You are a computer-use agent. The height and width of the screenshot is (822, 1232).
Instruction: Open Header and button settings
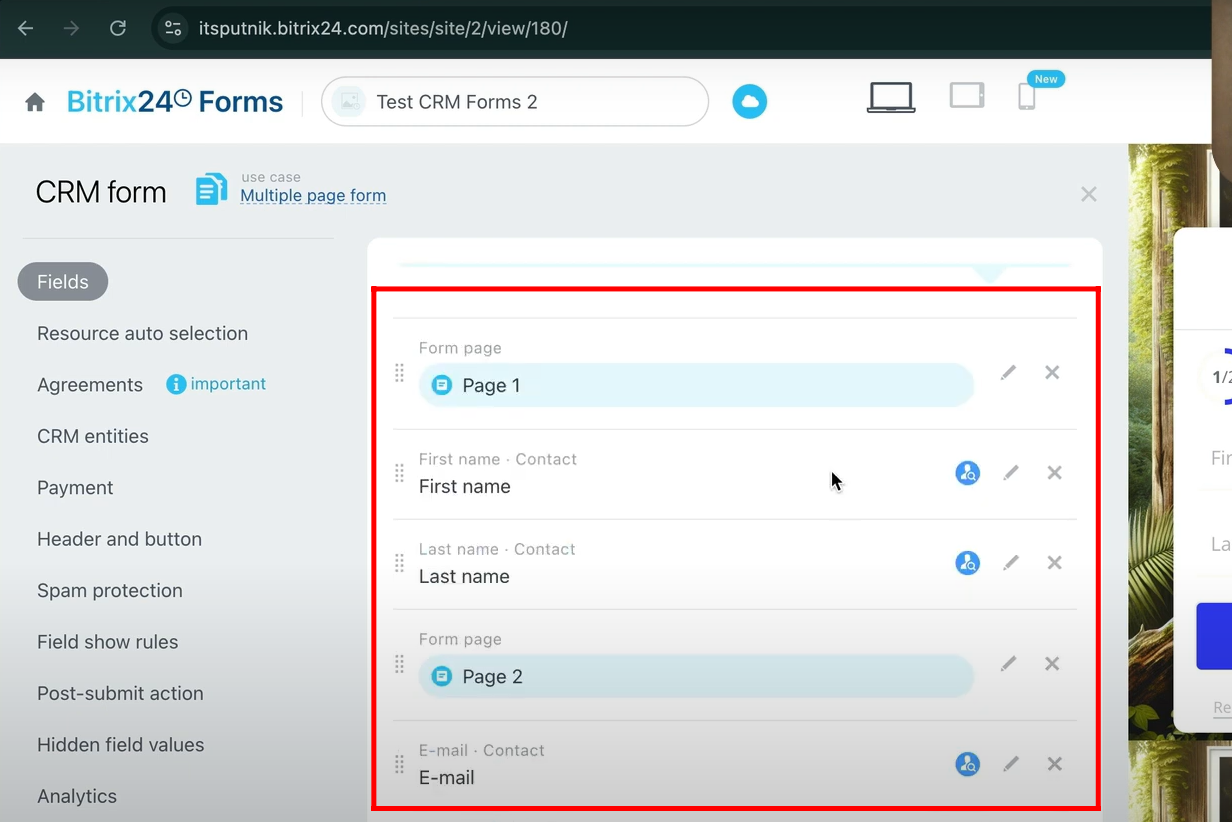119,539
